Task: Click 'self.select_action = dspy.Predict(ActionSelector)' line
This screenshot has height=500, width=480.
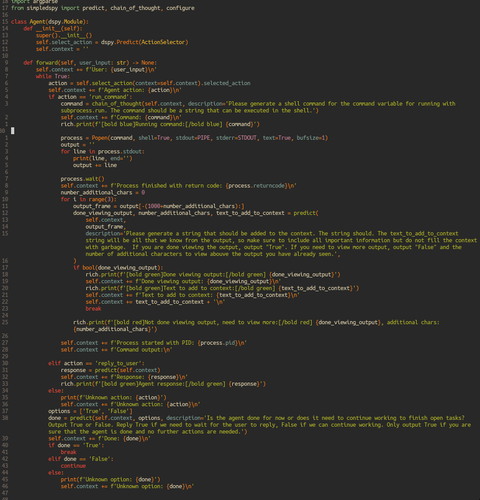Action: 112,42
